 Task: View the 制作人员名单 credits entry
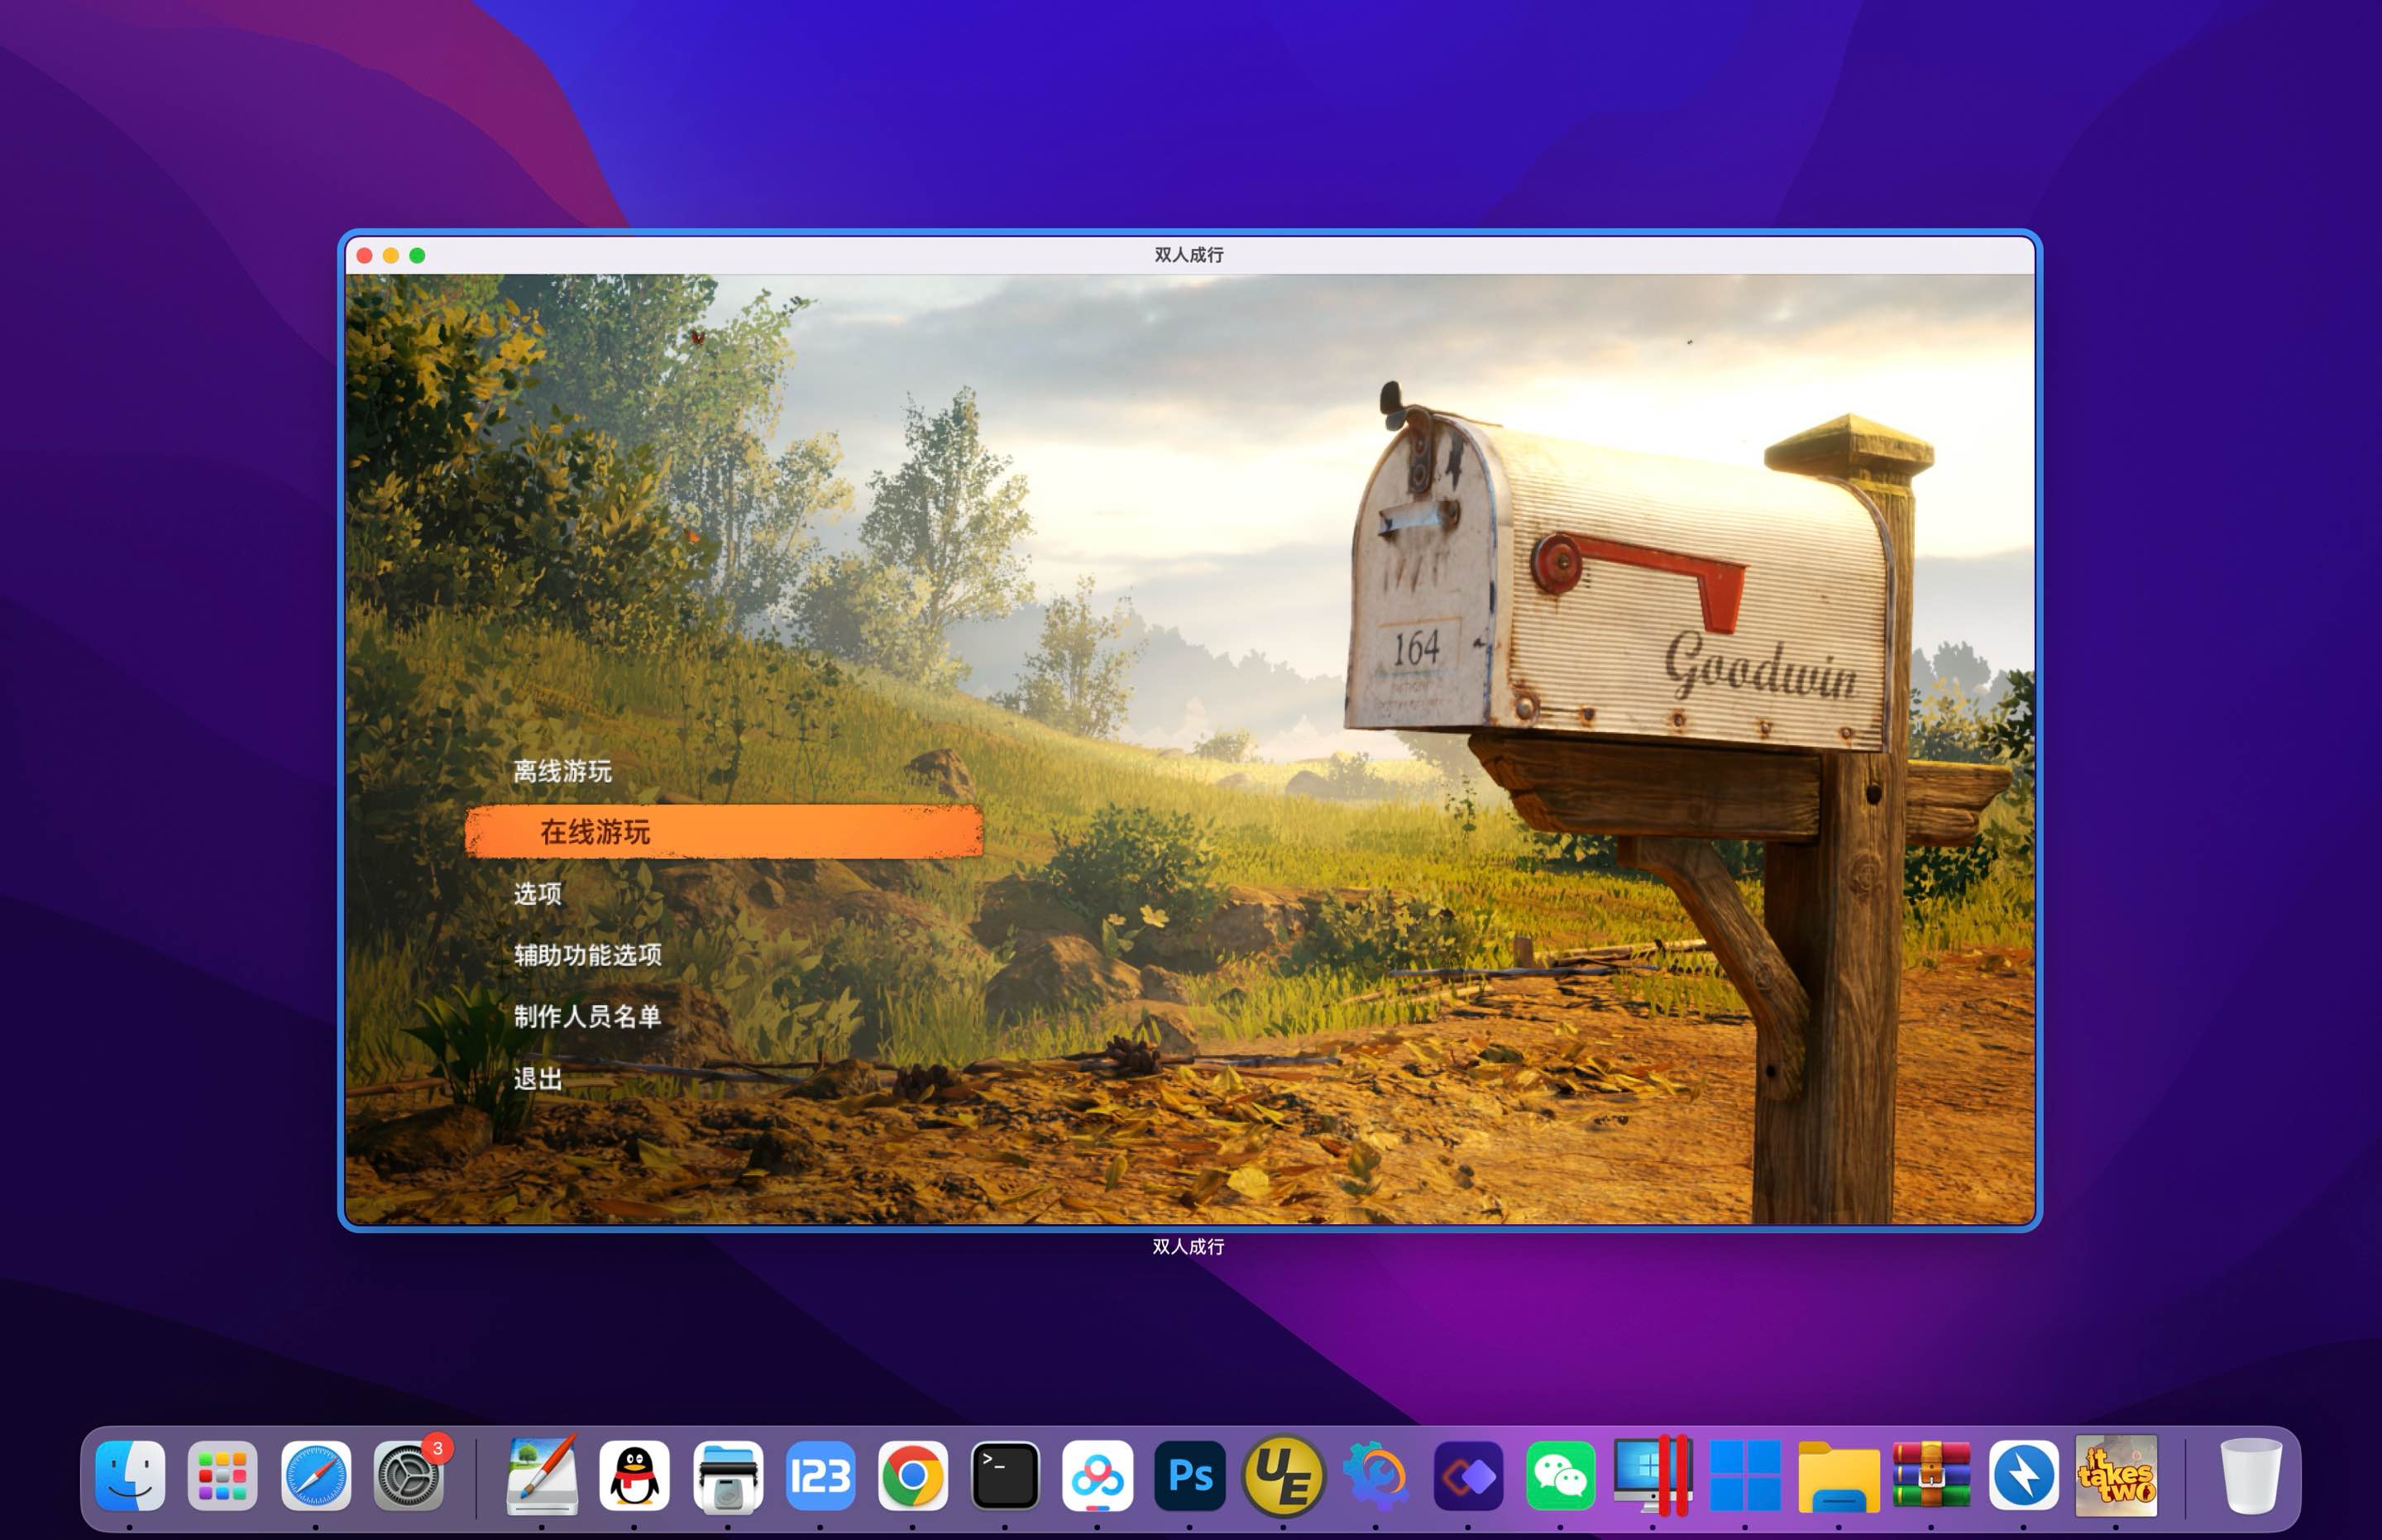pyautogui.click(x=587, y=1017)
